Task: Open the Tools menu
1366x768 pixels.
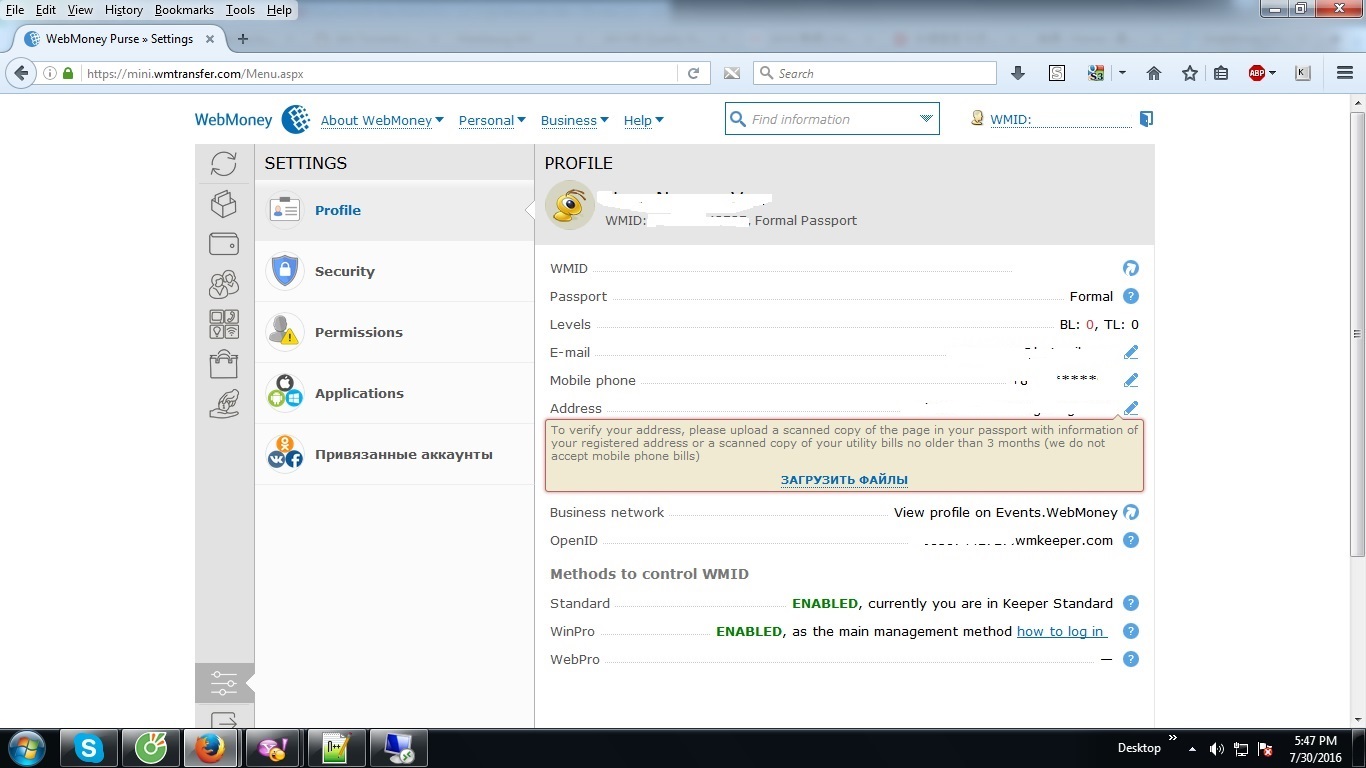Action: click(x=240, y=10)
